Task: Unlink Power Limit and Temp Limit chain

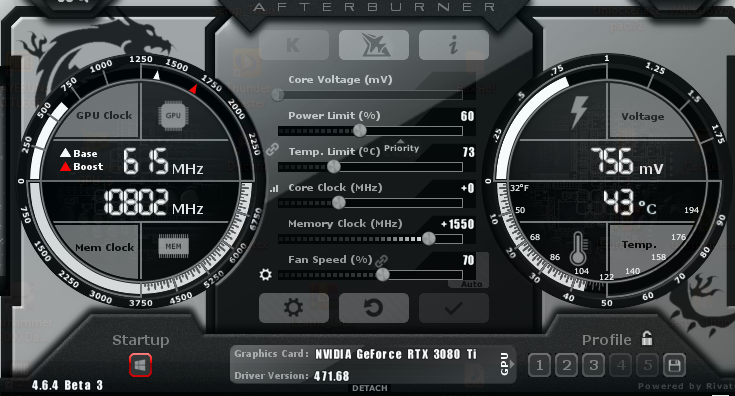Action: coord(272,149)
